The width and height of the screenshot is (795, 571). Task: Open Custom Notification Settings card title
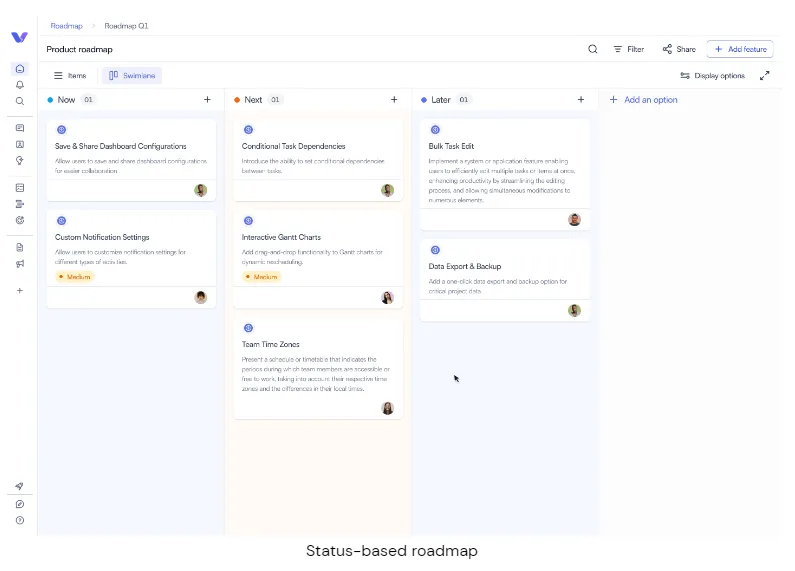(x=102, y=237)
